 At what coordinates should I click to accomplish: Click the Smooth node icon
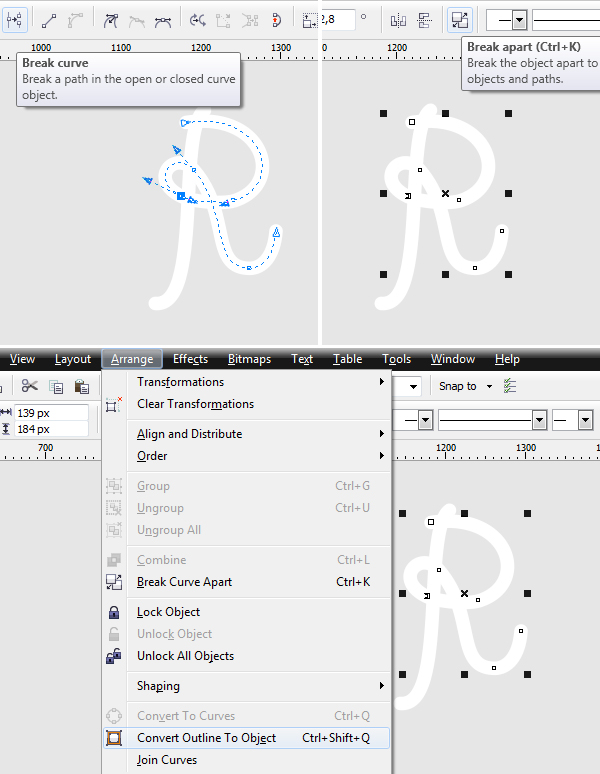(137, 21)
